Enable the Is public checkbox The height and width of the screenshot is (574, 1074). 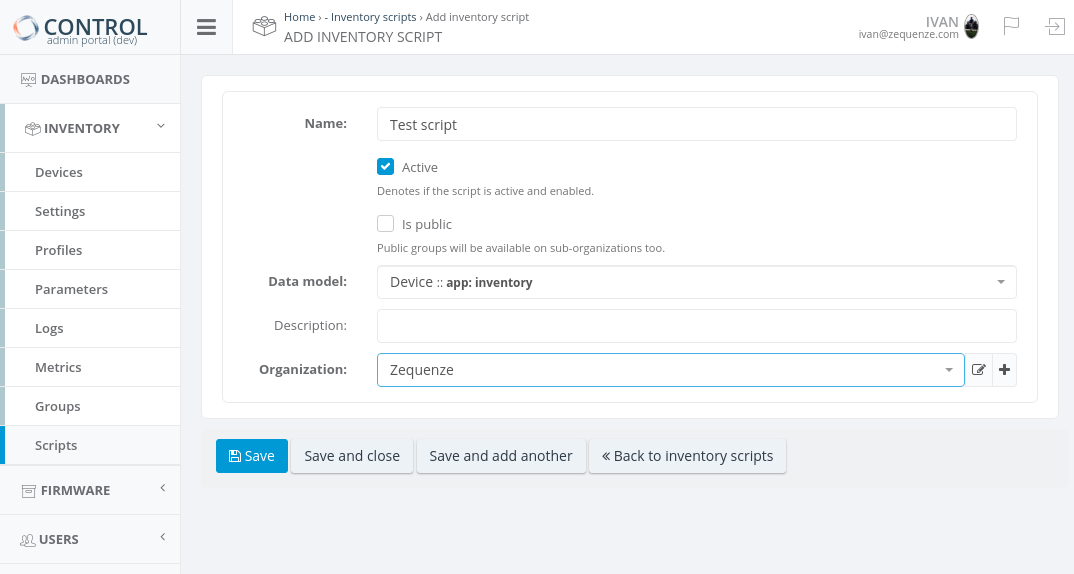(385, 224)
